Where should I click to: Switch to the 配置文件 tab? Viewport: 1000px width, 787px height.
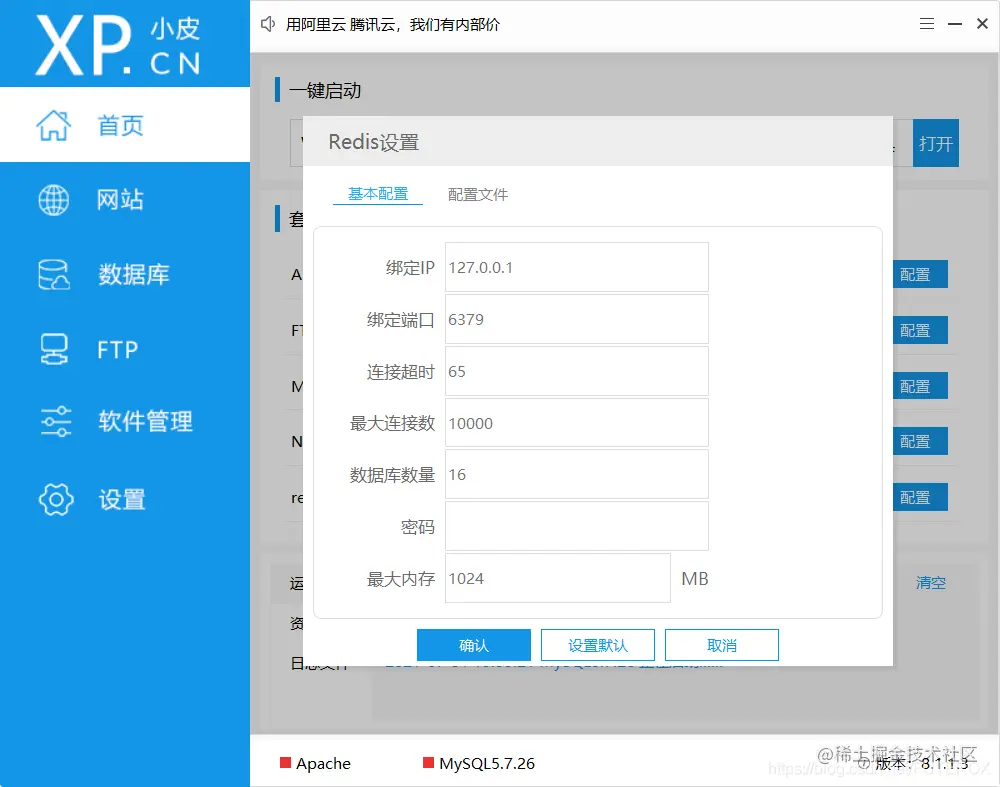tap(478, 194)
